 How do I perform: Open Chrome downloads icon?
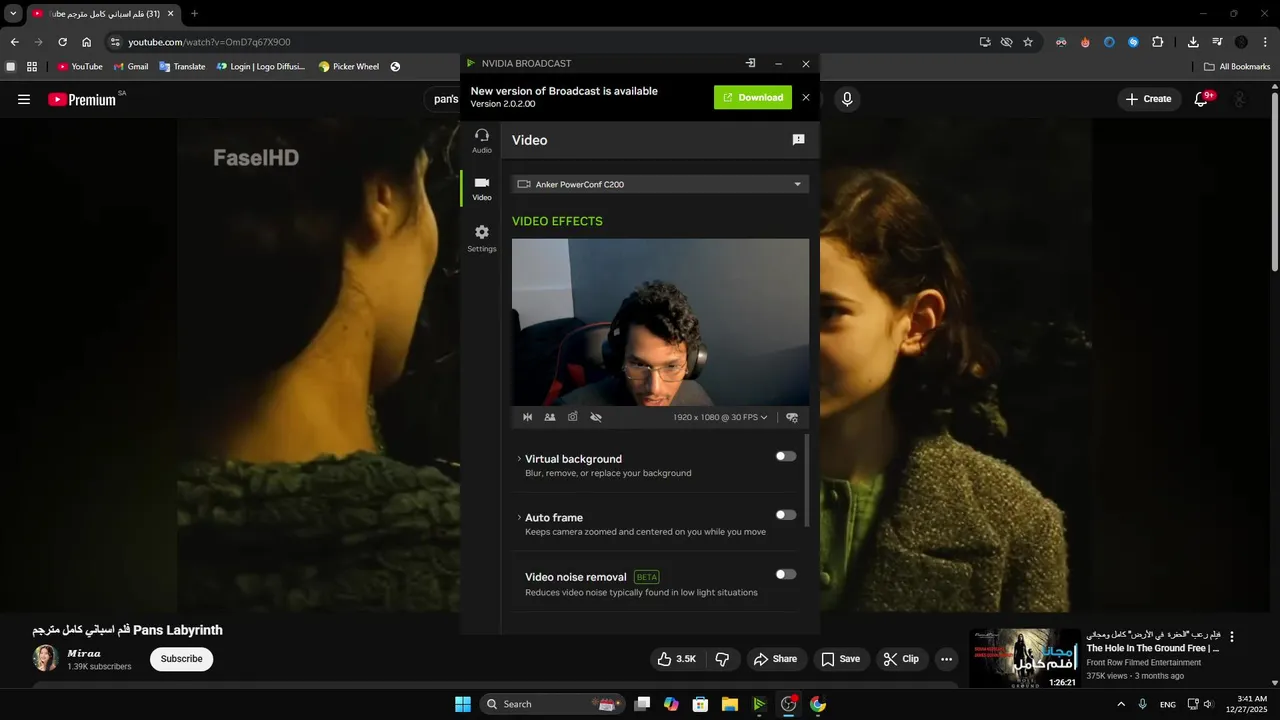1193,42
